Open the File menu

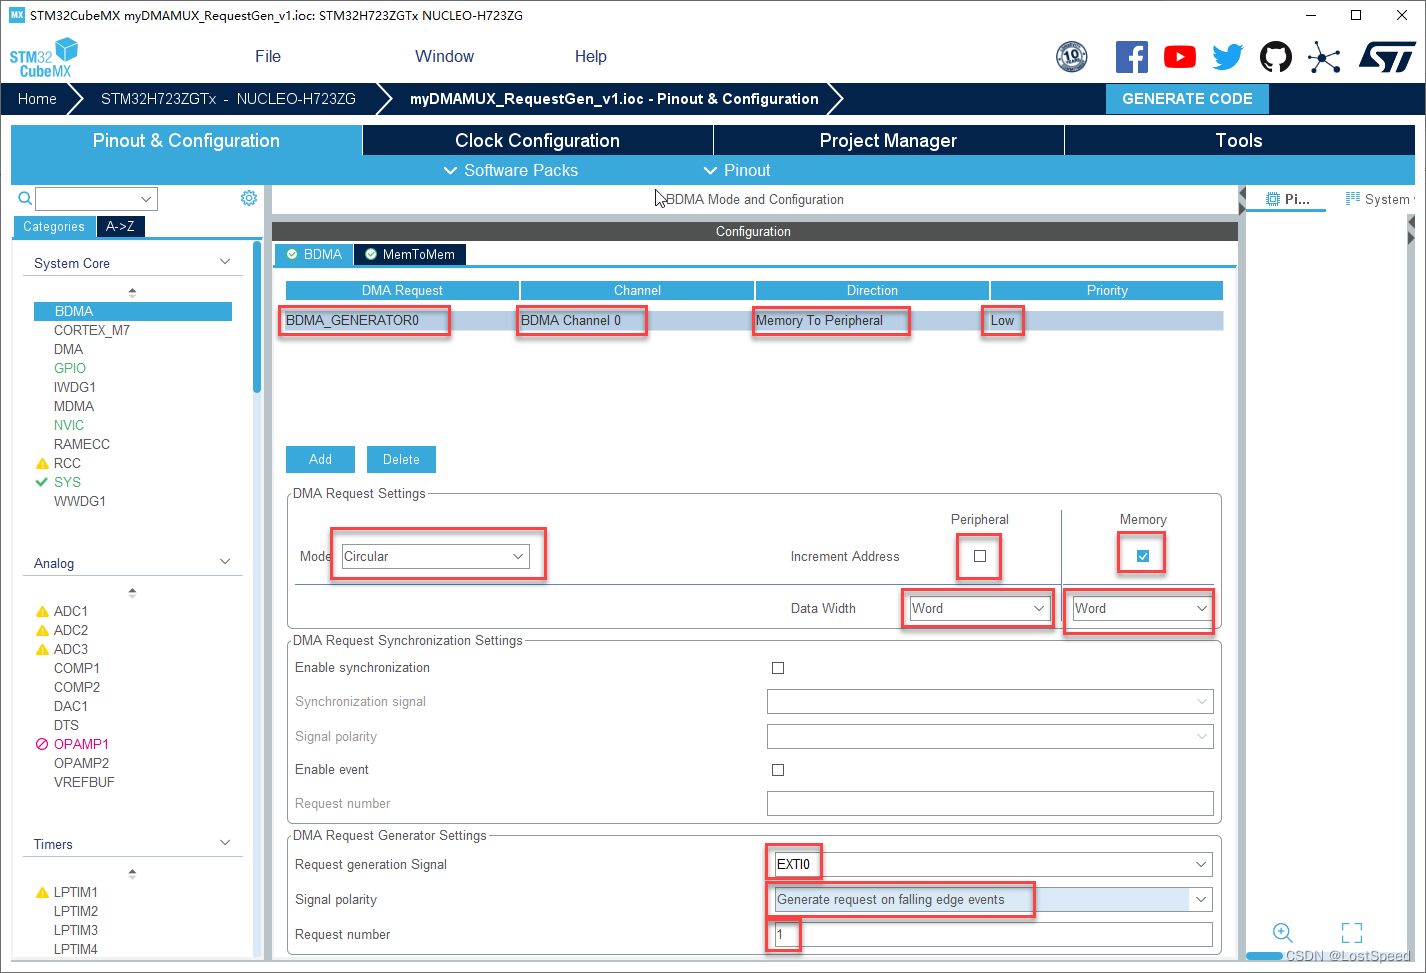(268, 56)
